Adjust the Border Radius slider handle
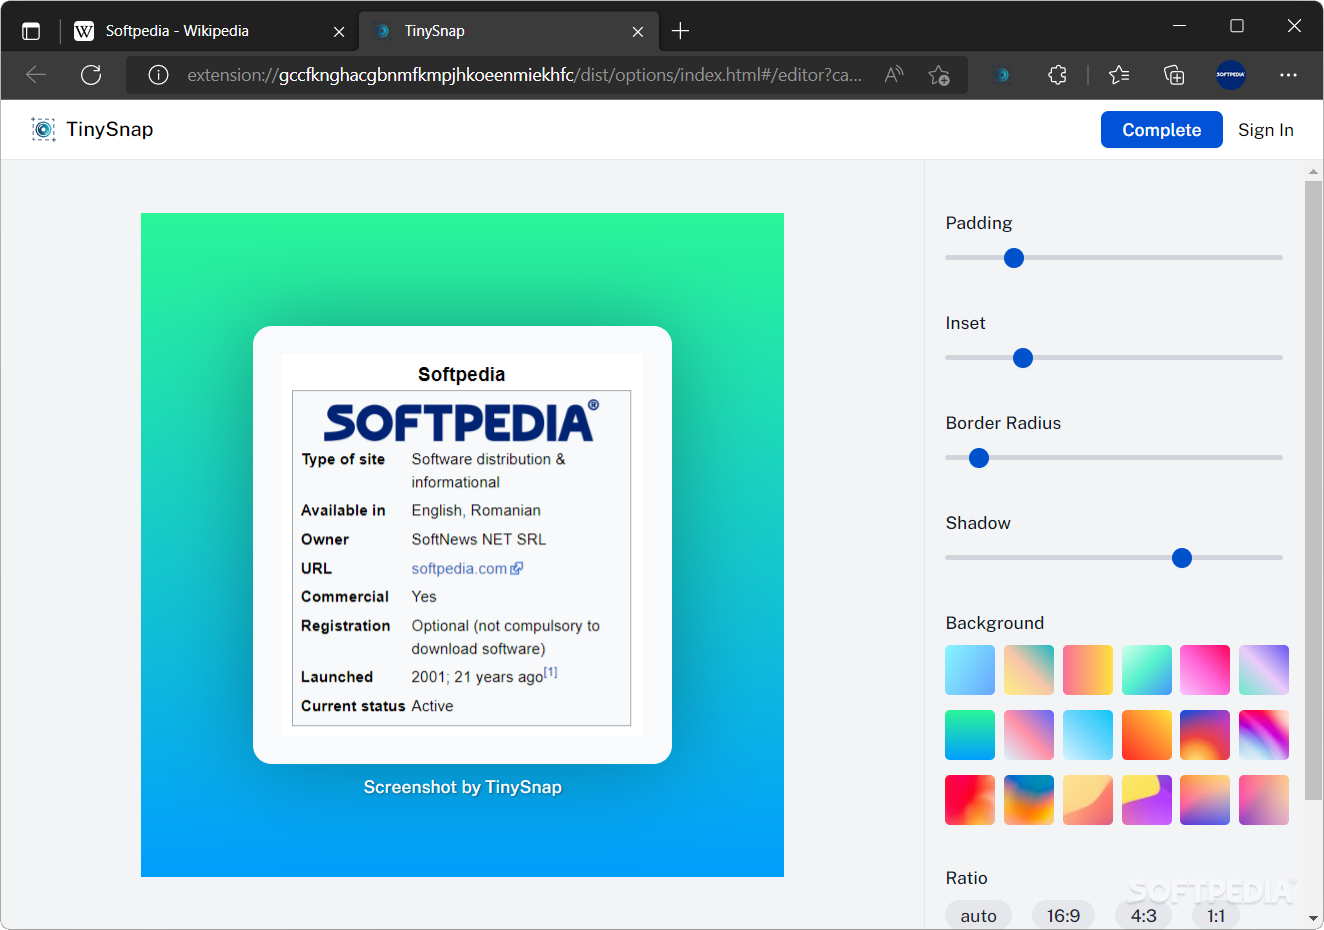Image resolution: width=1324 pixels, height=930 pixels. (979, 458)
